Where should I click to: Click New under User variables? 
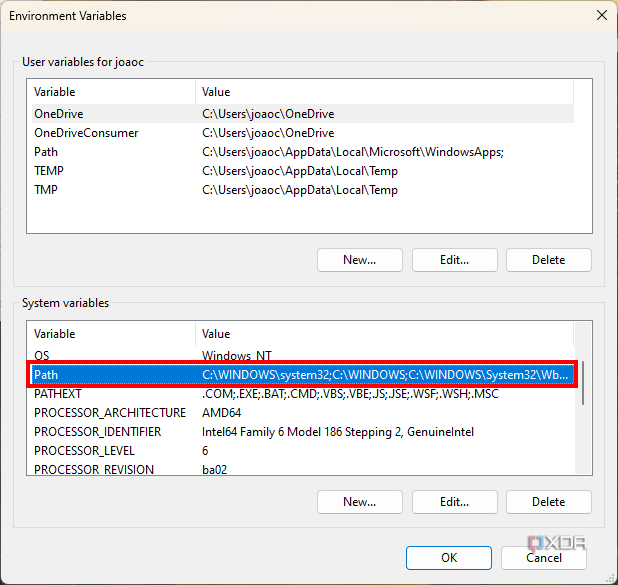[359, 260]
